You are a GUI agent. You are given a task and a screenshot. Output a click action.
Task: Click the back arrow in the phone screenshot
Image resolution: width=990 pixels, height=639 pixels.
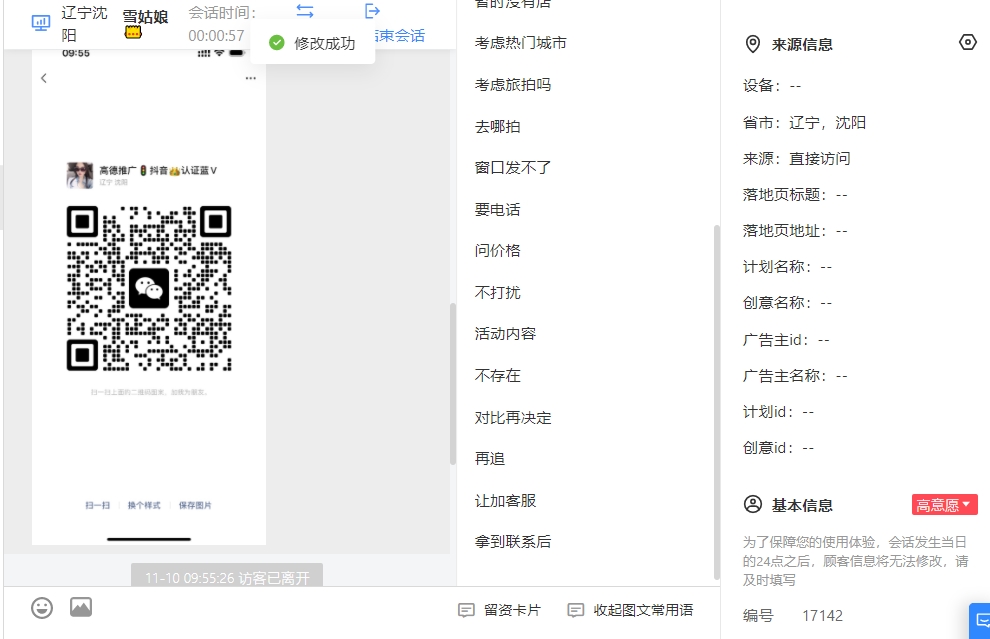(44, 78)
